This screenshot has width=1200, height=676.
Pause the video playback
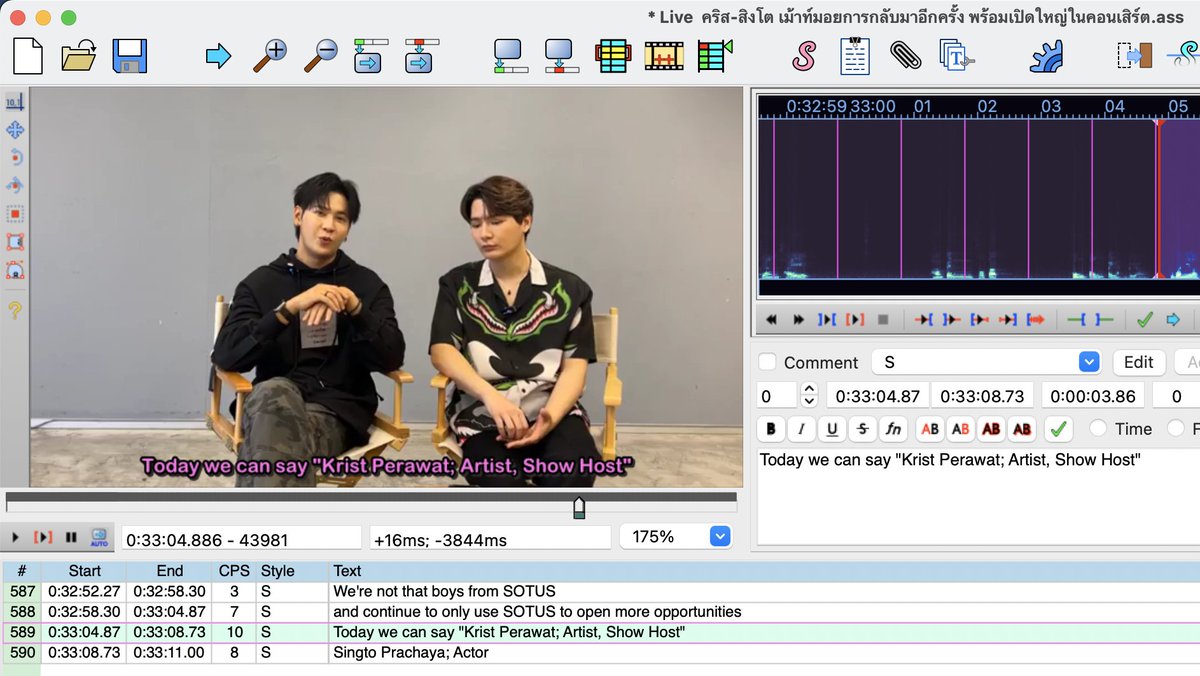pos(71,538)
